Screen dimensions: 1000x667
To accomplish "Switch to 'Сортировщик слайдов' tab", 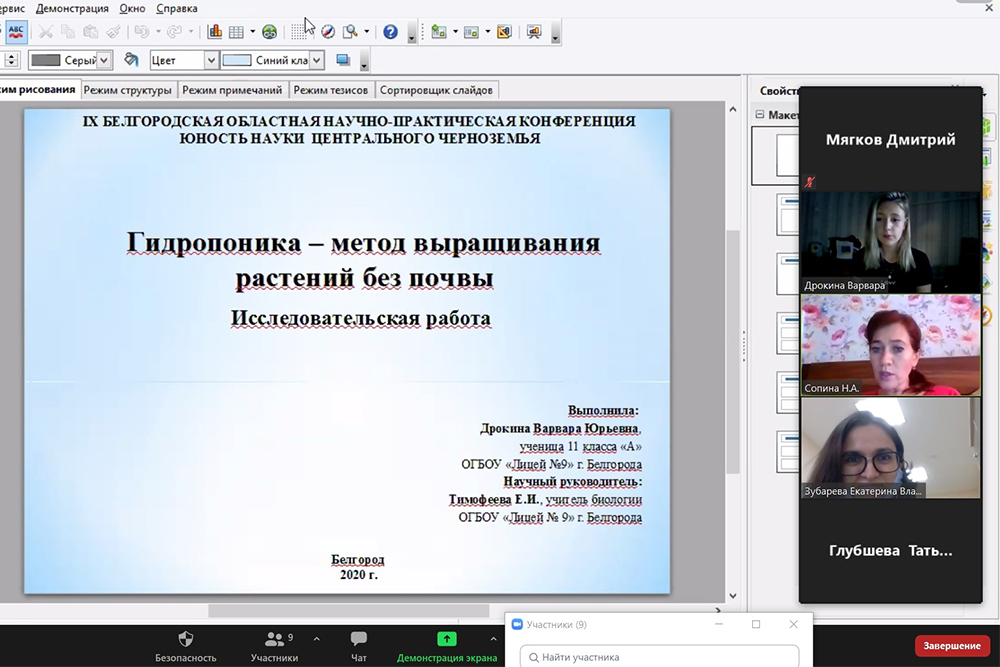I will 436,90.
